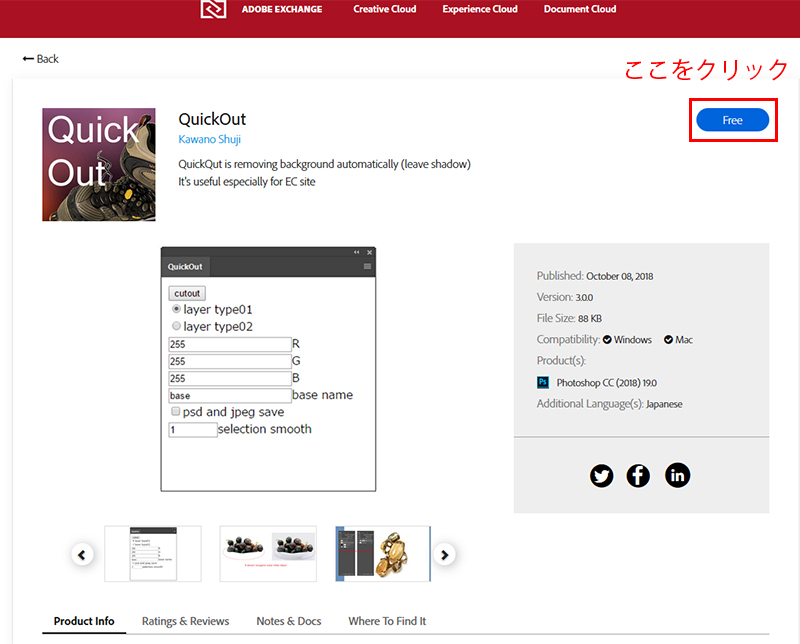Image resolution: width=800 pixels, height=644 pixels.
Task: Open QuickOut panel hamburger menu icon
Action: click(367, 266)
